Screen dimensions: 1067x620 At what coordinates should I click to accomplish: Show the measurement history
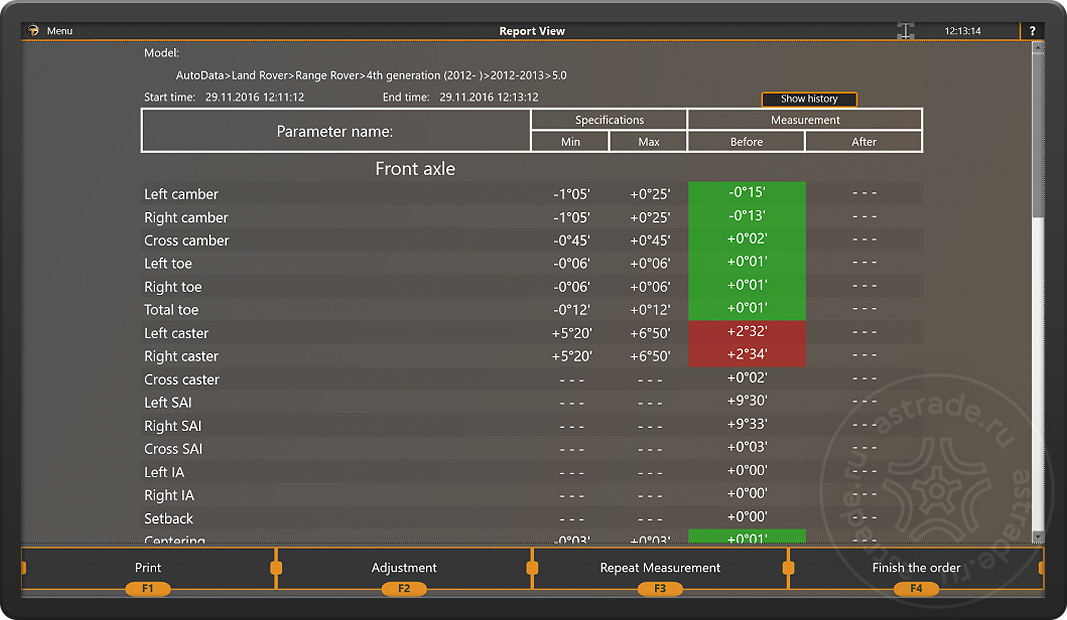tap(809, 99)
